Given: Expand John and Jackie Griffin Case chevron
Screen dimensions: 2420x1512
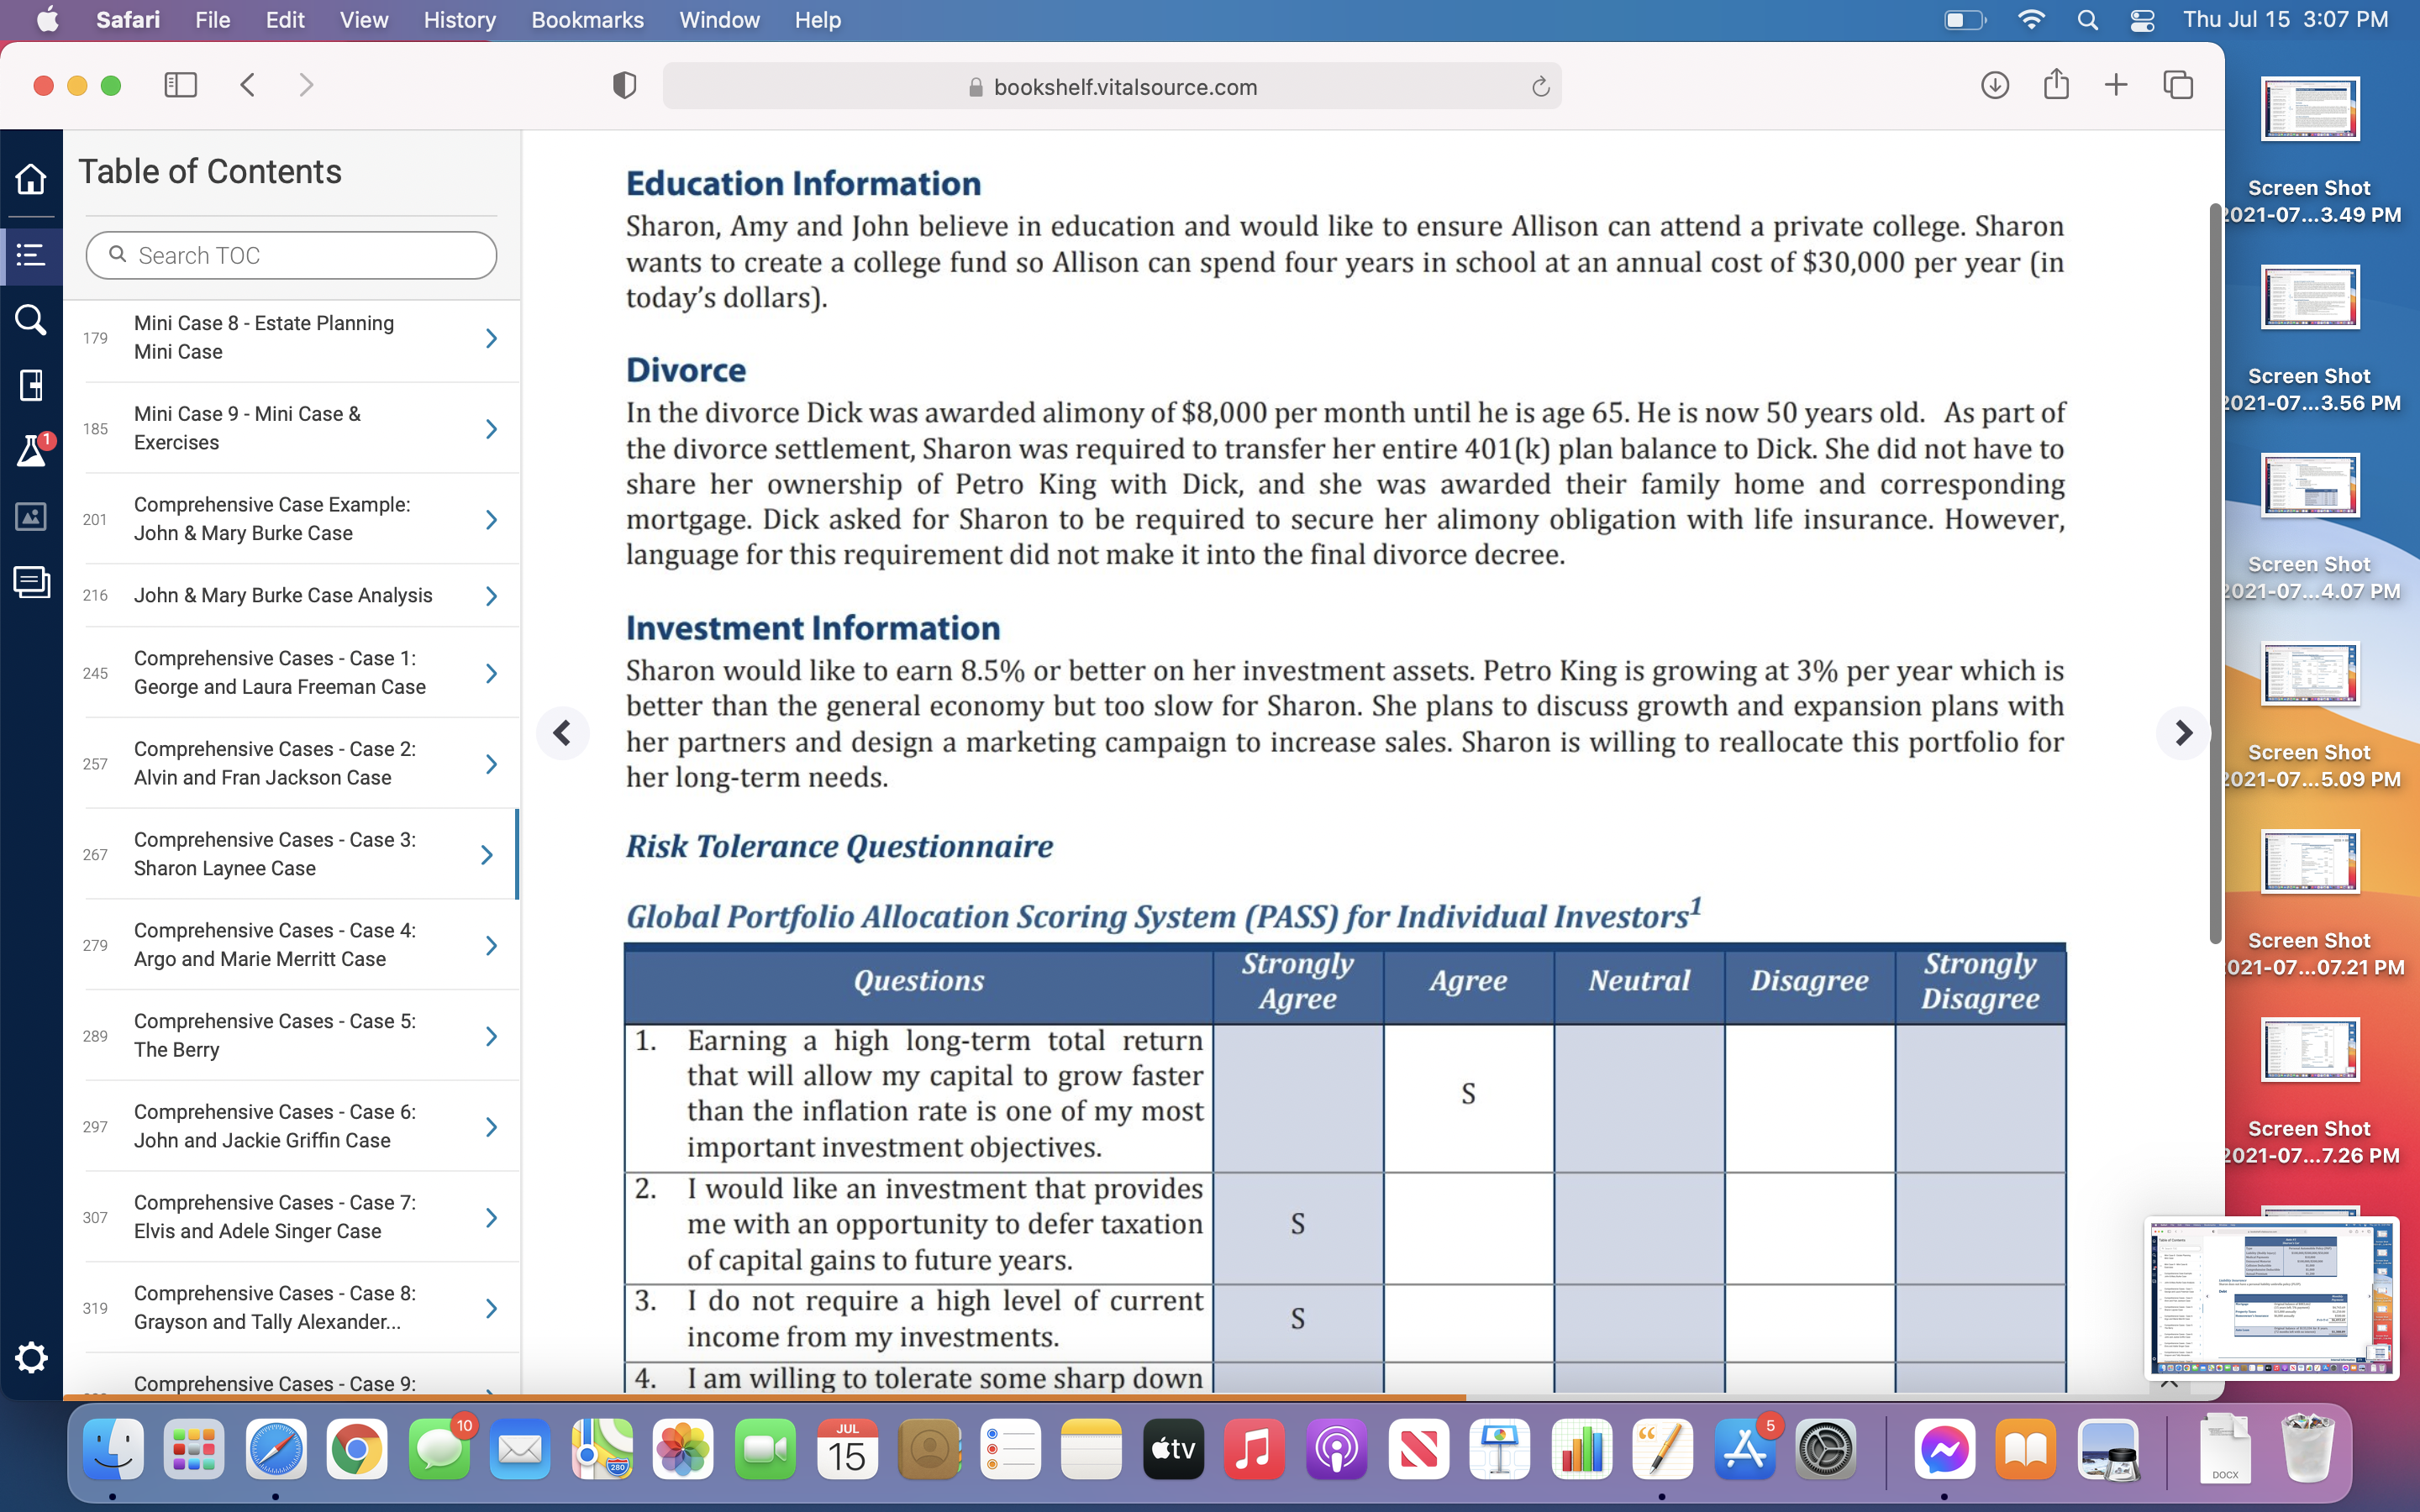Looking at the screenshot, I should click(491, 1127).
